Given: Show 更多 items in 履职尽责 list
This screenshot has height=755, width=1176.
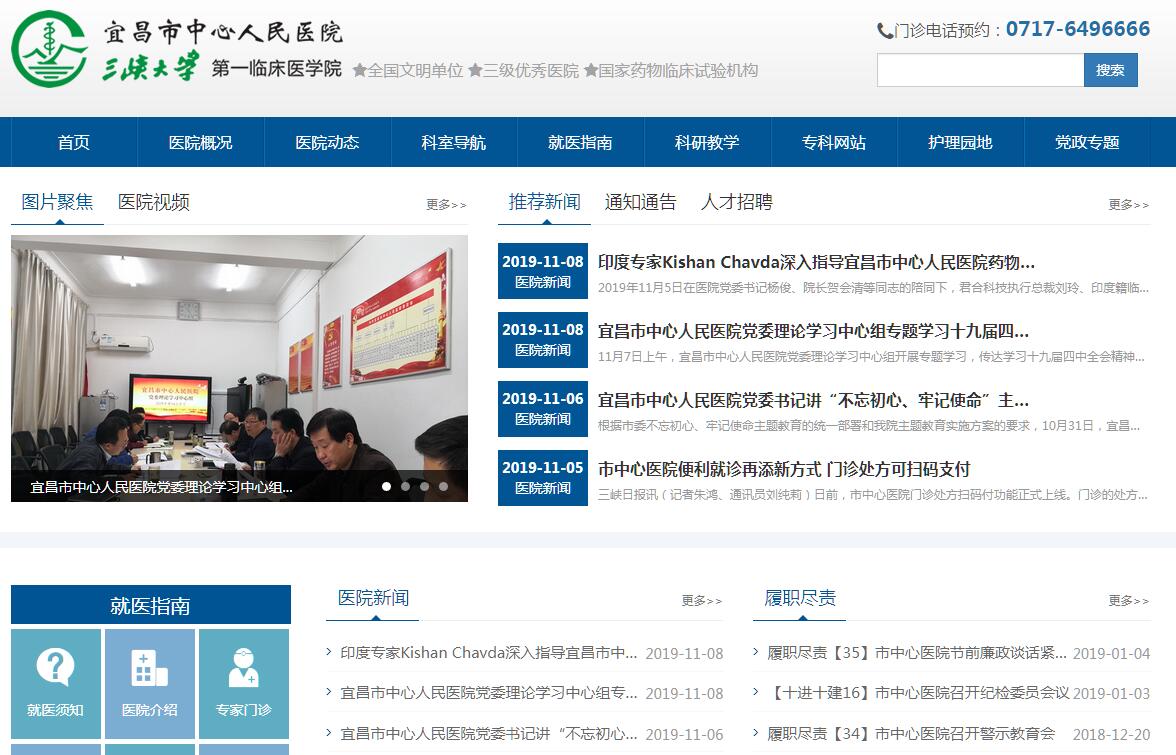Looking at the screenshot, I should click(1128, 601).
